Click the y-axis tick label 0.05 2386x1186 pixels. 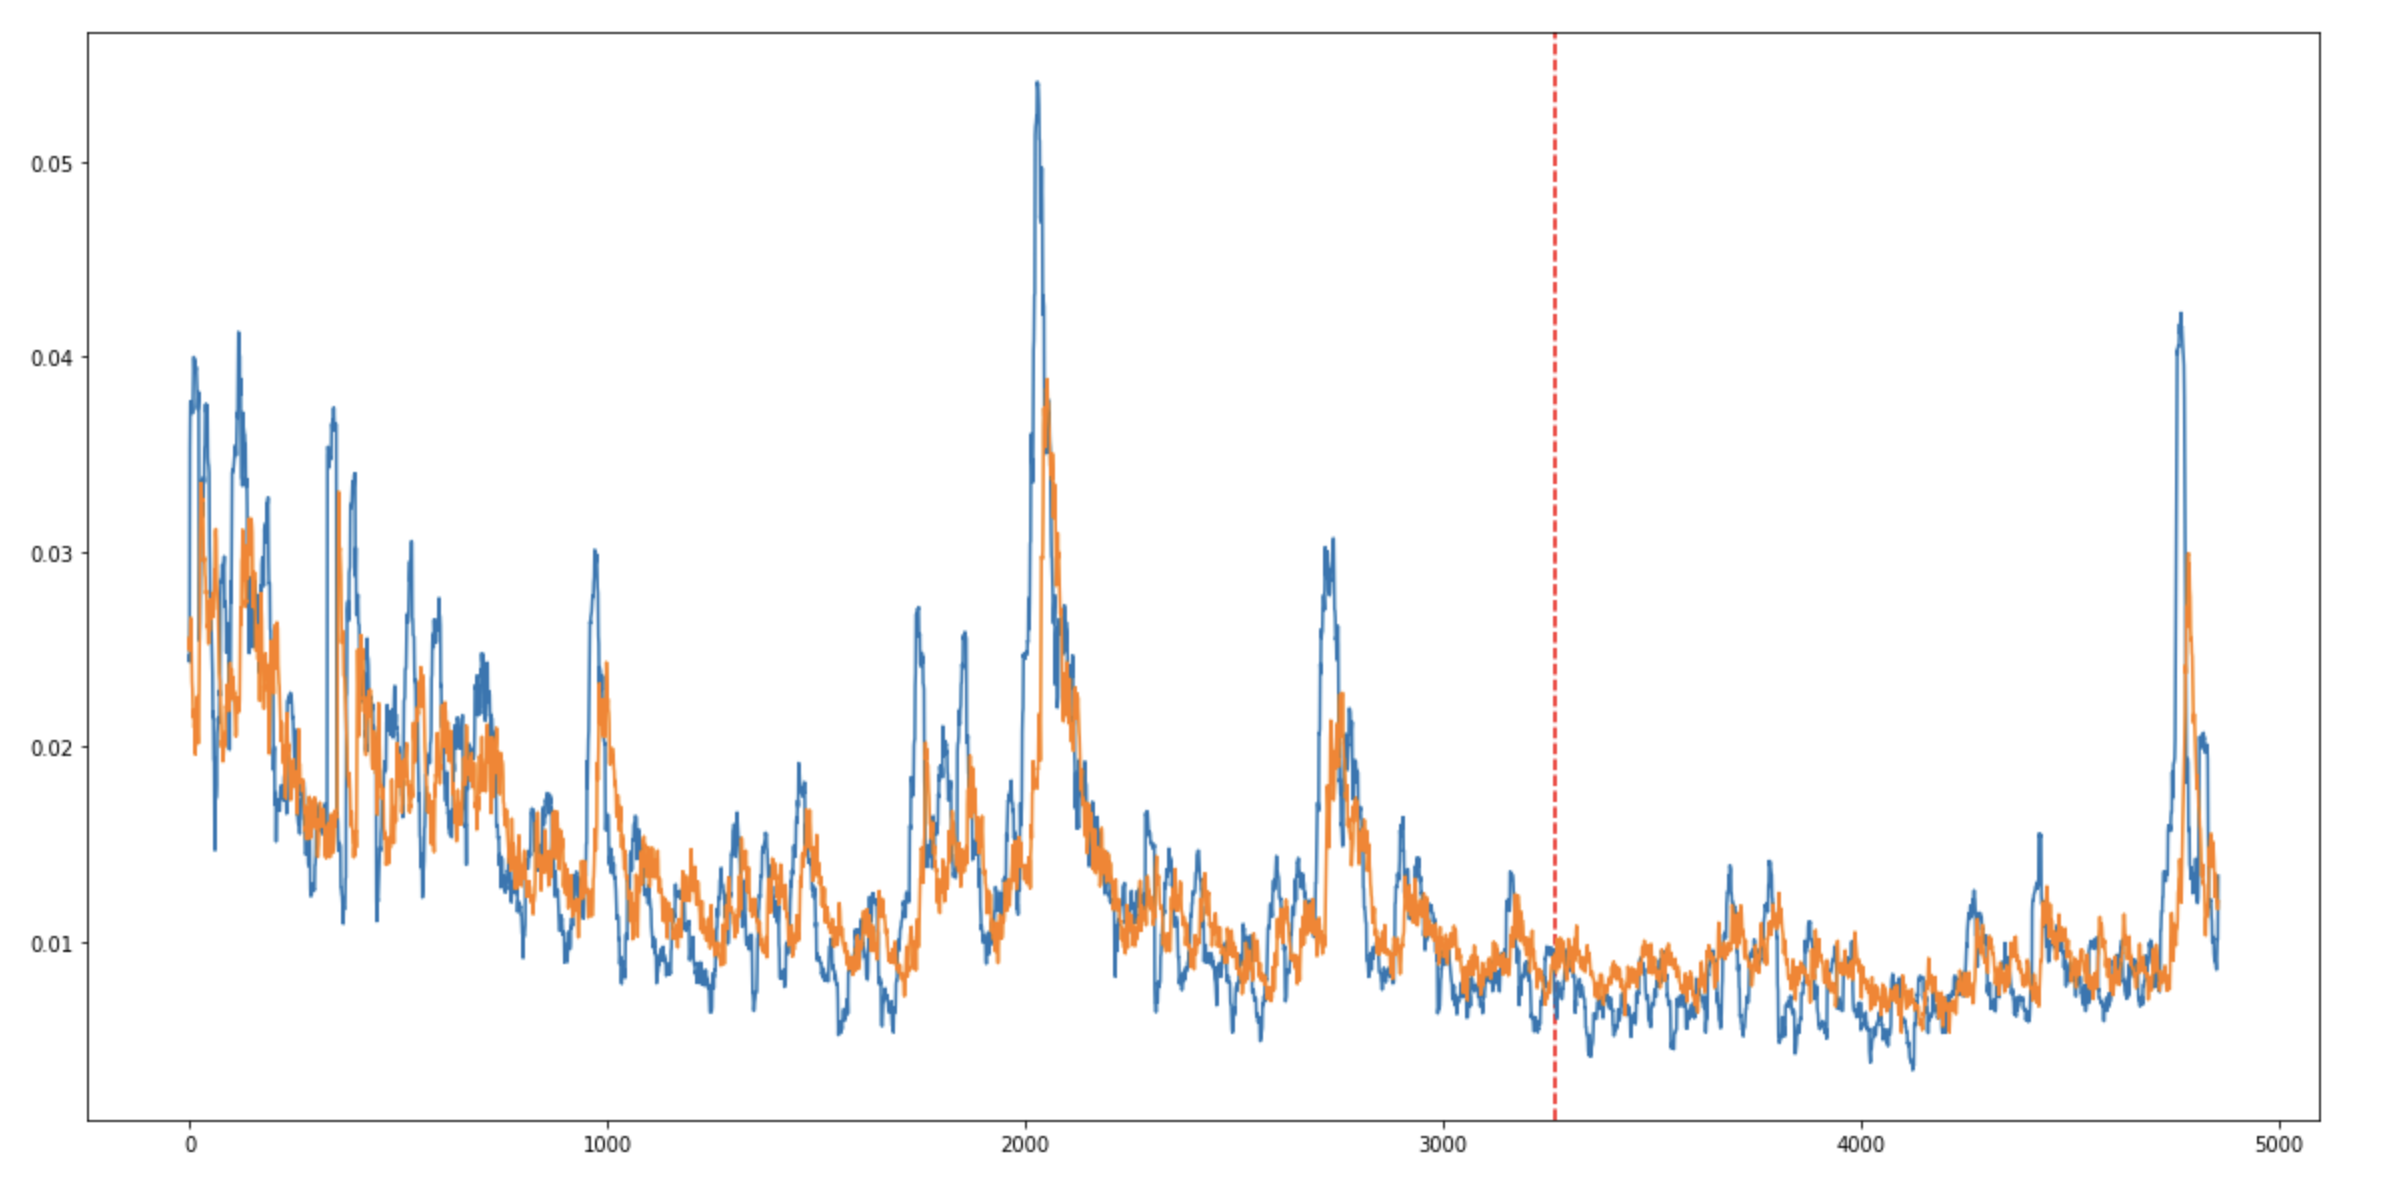(52, 164)
